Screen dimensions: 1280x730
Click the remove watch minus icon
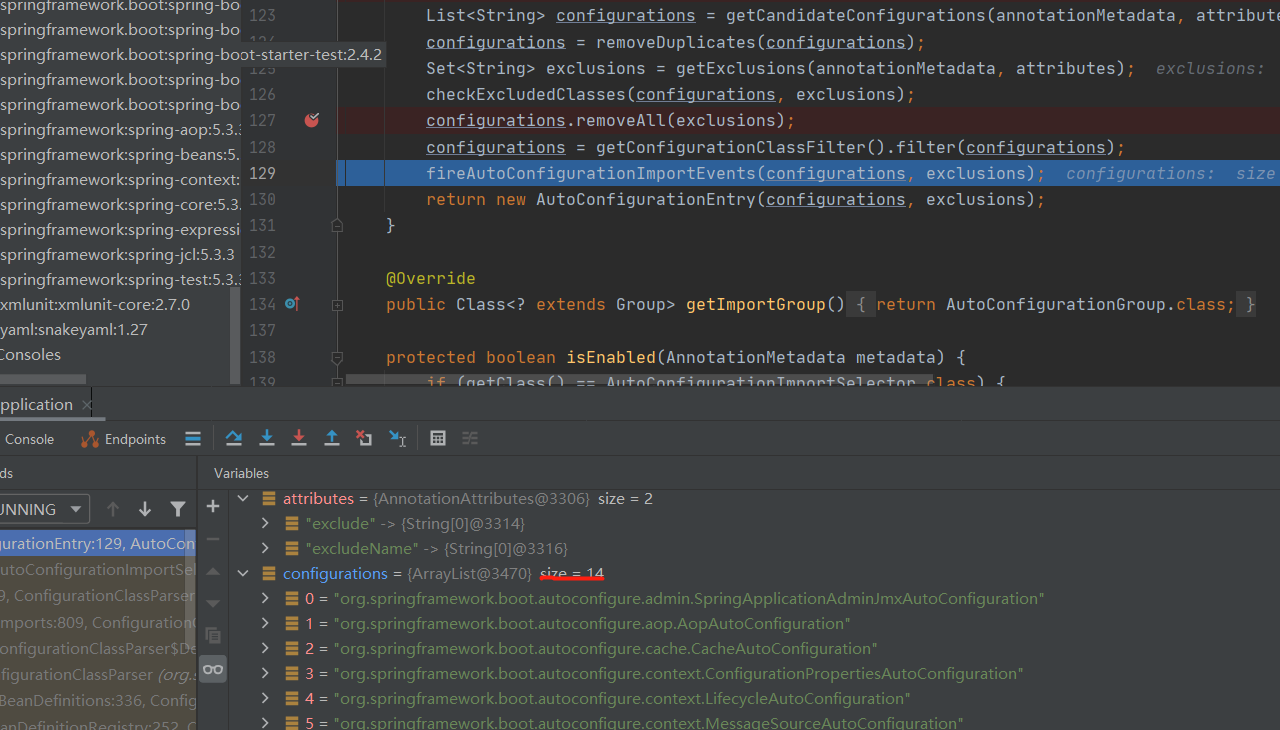tap(213, 539)
